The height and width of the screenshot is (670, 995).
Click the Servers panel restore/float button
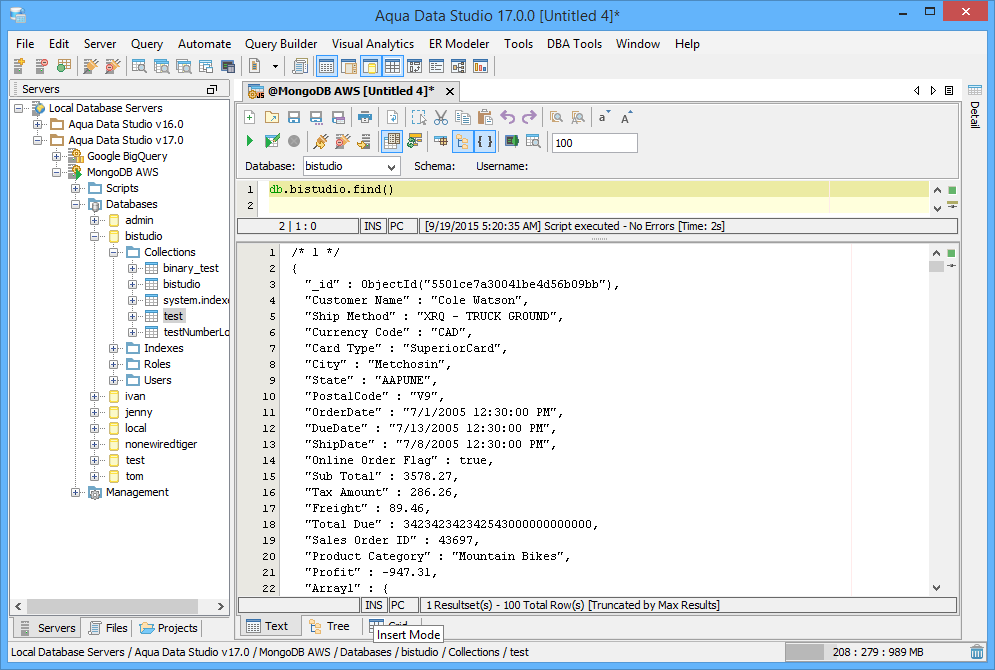coord(212,89)
